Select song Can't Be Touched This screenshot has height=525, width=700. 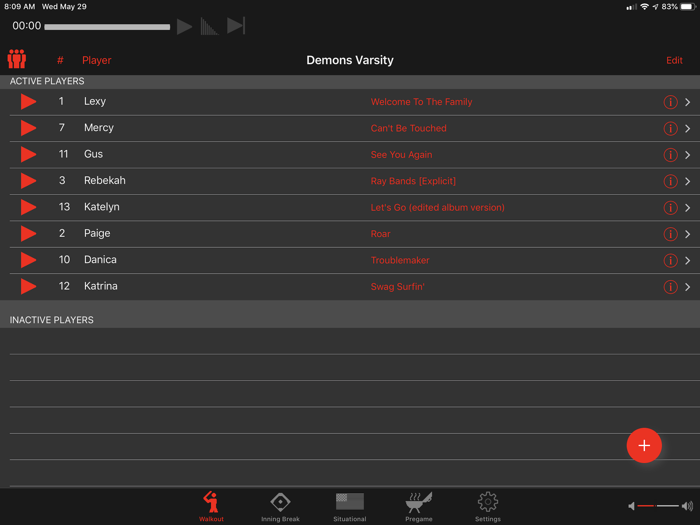click(x=408, y=128)
